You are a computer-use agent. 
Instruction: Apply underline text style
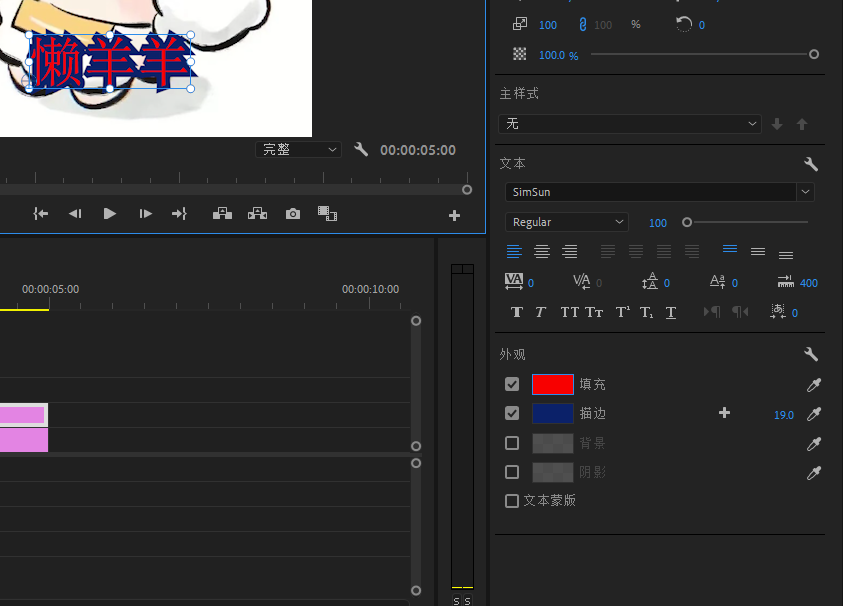[671, 312]
